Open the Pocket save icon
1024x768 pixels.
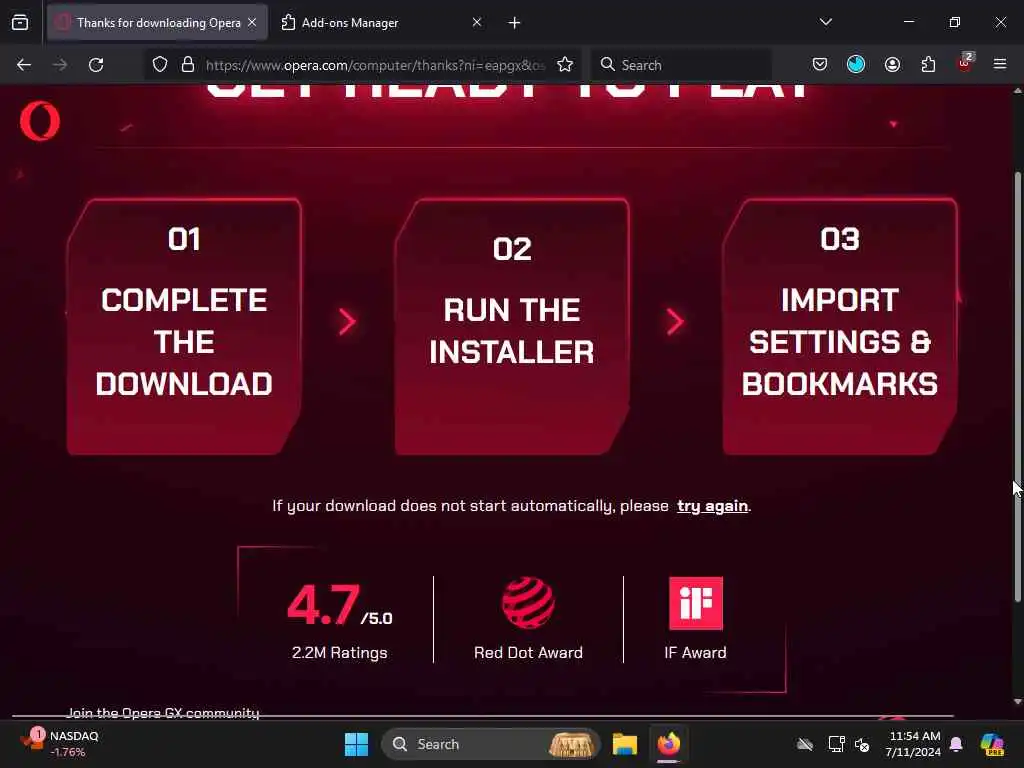click(x=820, y=65)
